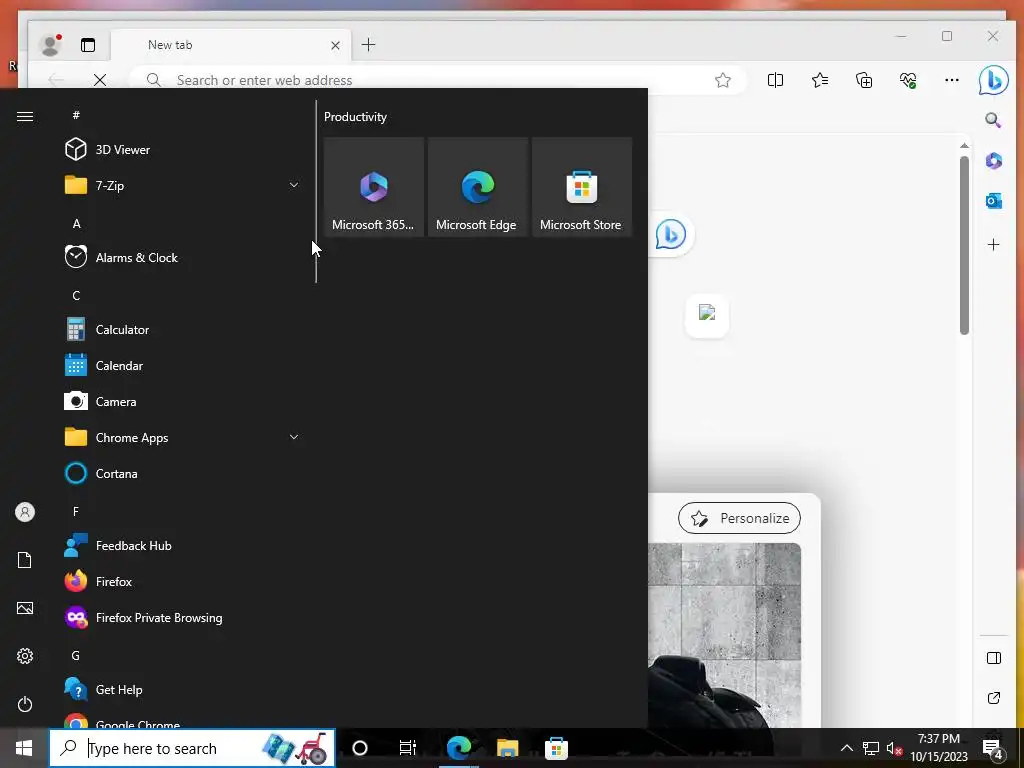The width and height of the screenshot is (1024, 768).
Task: Open a new tab with plus button
Action: pos(368,44)
